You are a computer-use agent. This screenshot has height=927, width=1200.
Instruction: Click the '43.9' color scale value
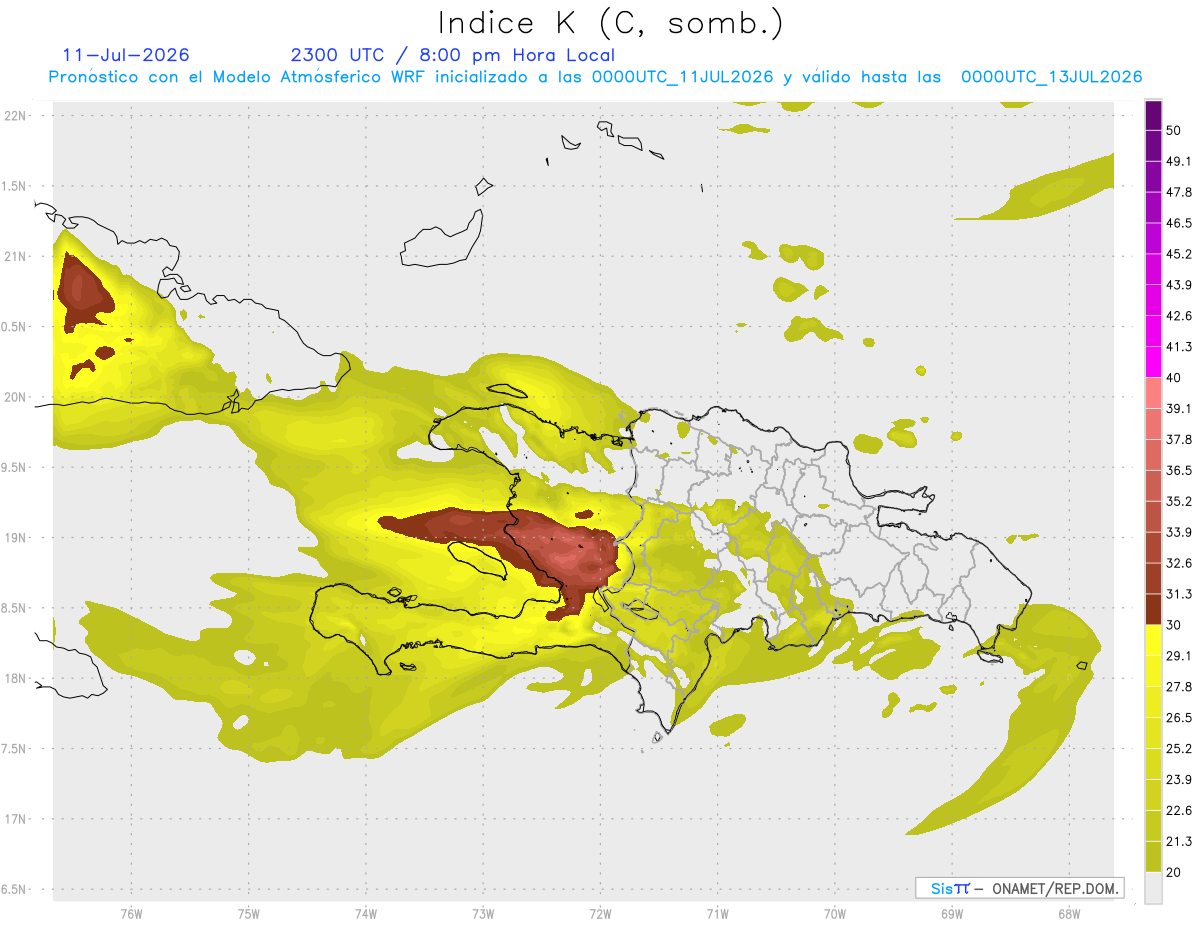[1179, 285]
